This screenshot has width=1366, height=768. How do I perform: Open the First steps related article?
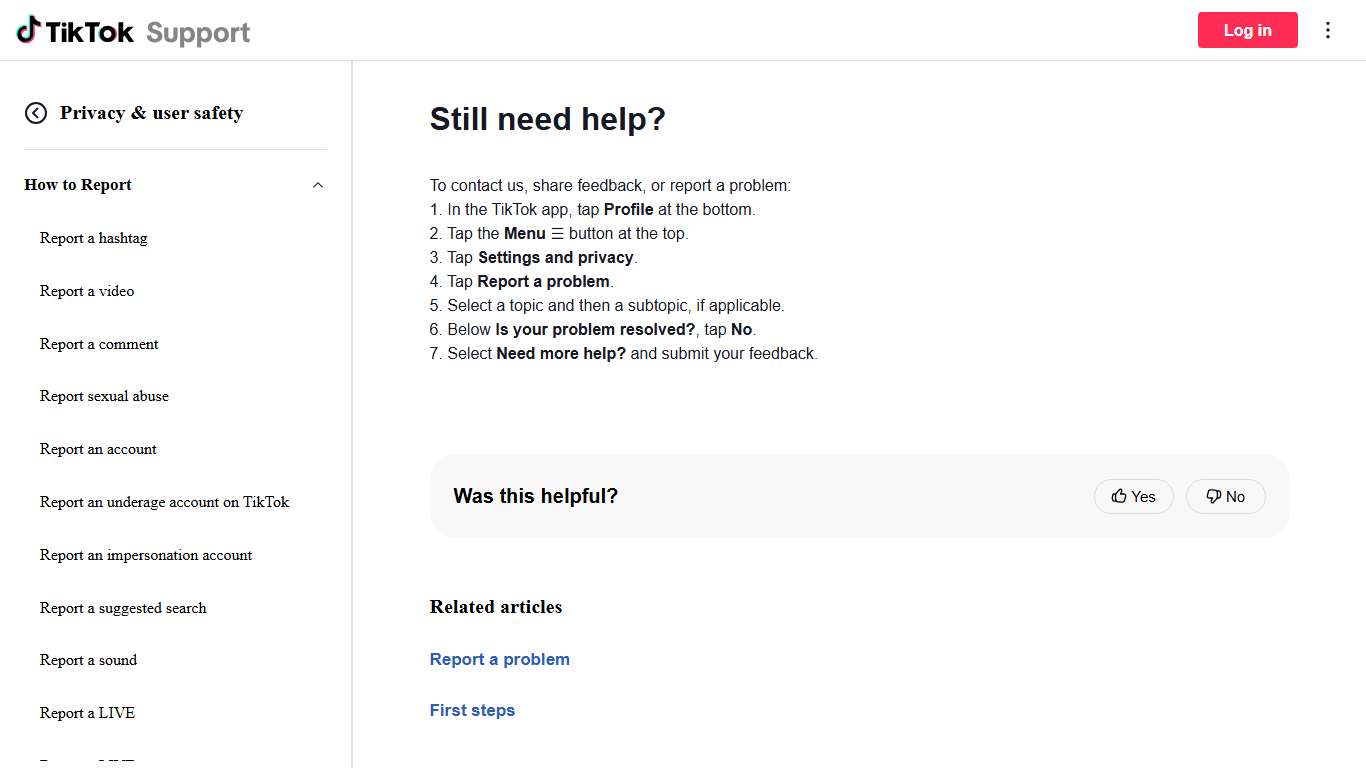point(472,710)
